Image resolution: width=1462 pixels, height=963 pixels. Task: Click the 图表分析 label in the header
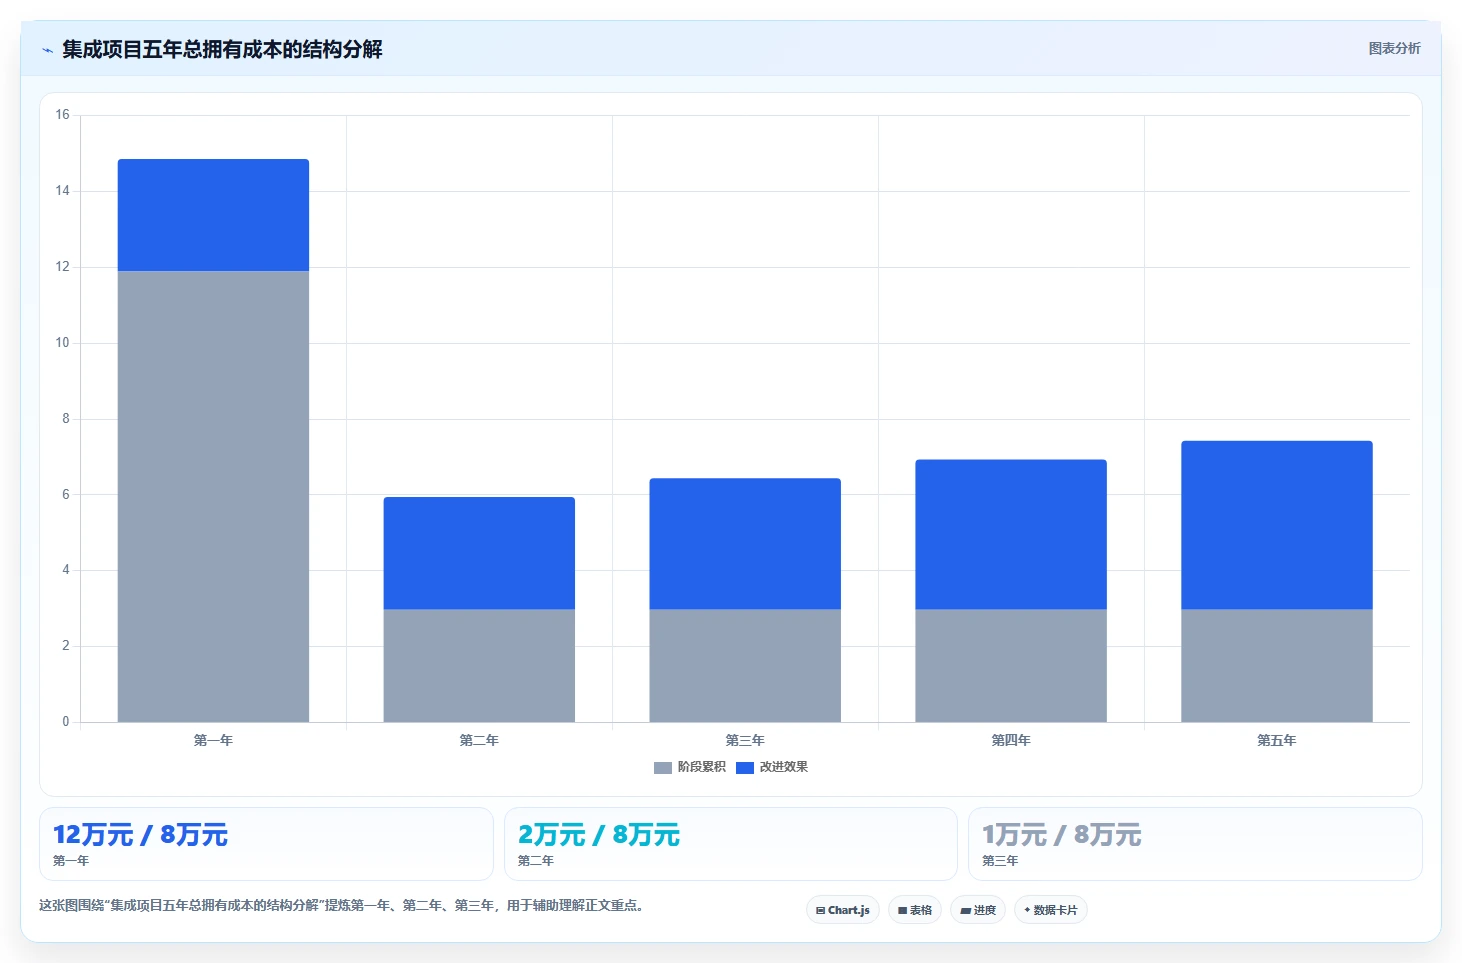[x=1394, y=48]
